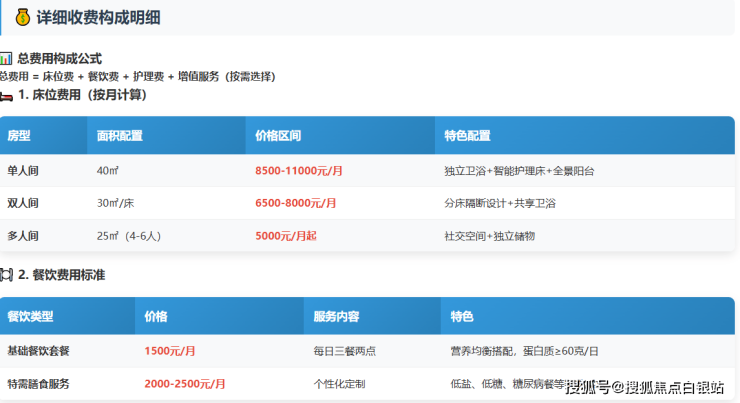The image size is (740, 403).
Task: Select the 单人间 row label
Action: coord(23,171)
